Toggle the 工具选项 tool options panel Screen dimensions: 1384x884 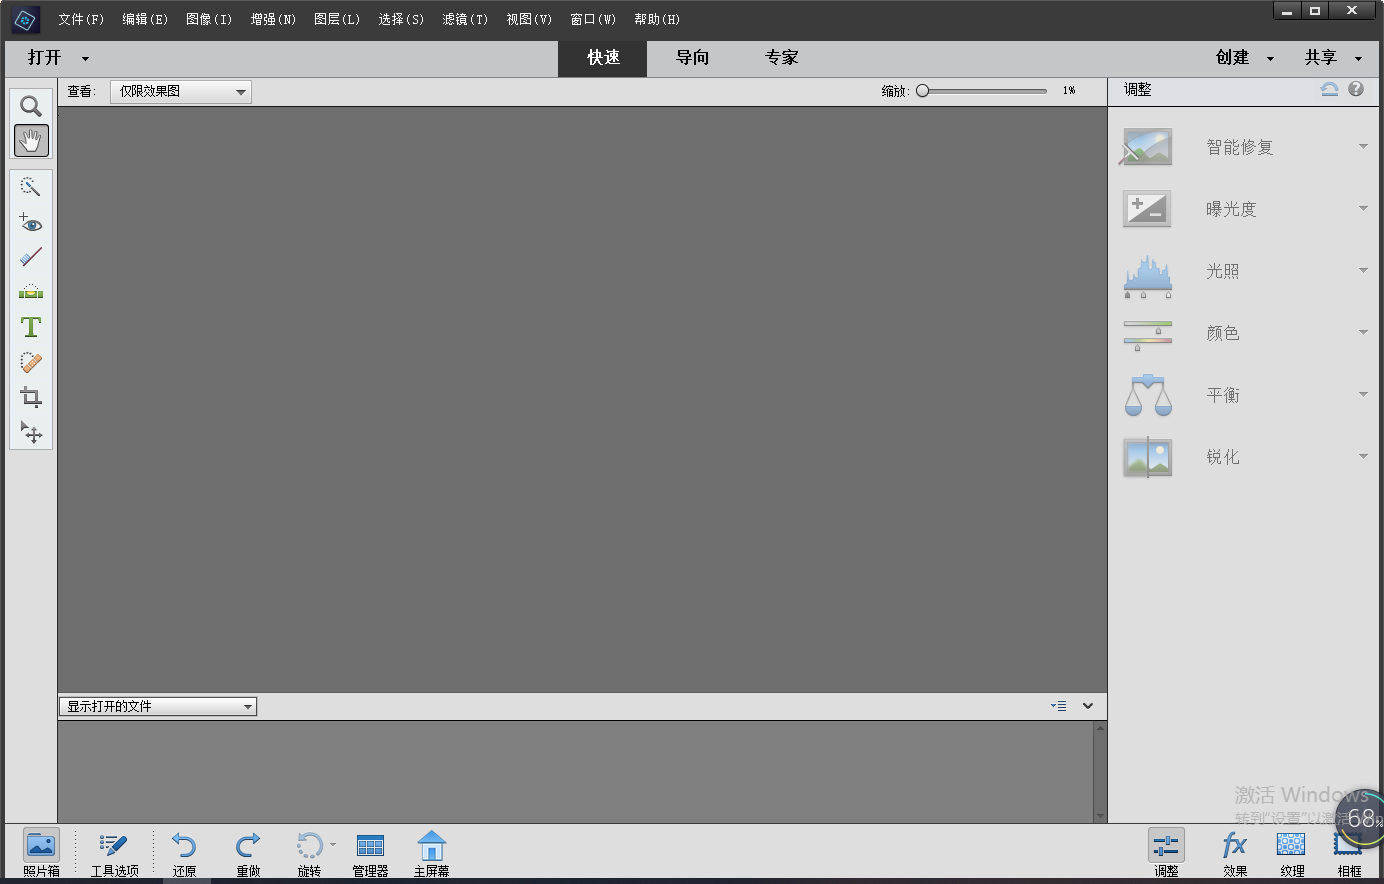pos(114,853)
